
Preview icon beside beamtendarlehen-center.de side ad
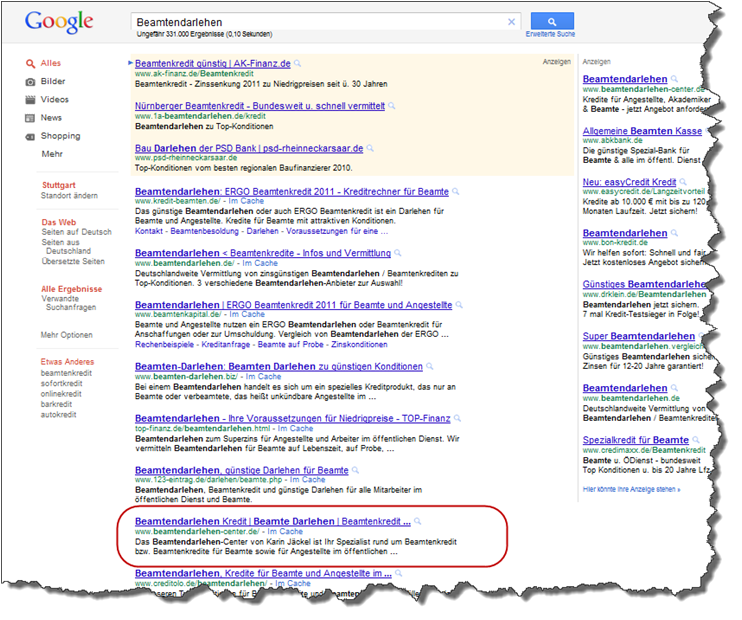(x=675, y=79)
